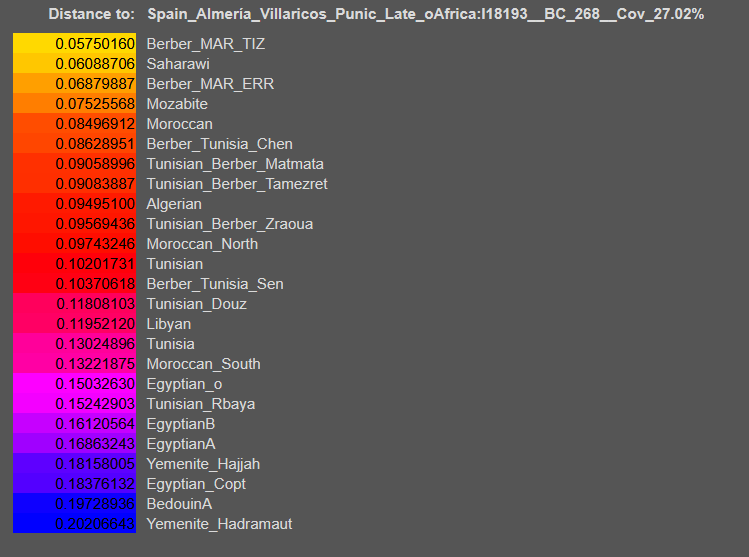
Task: Click the EgyptianA label
Action: [181, 444]
